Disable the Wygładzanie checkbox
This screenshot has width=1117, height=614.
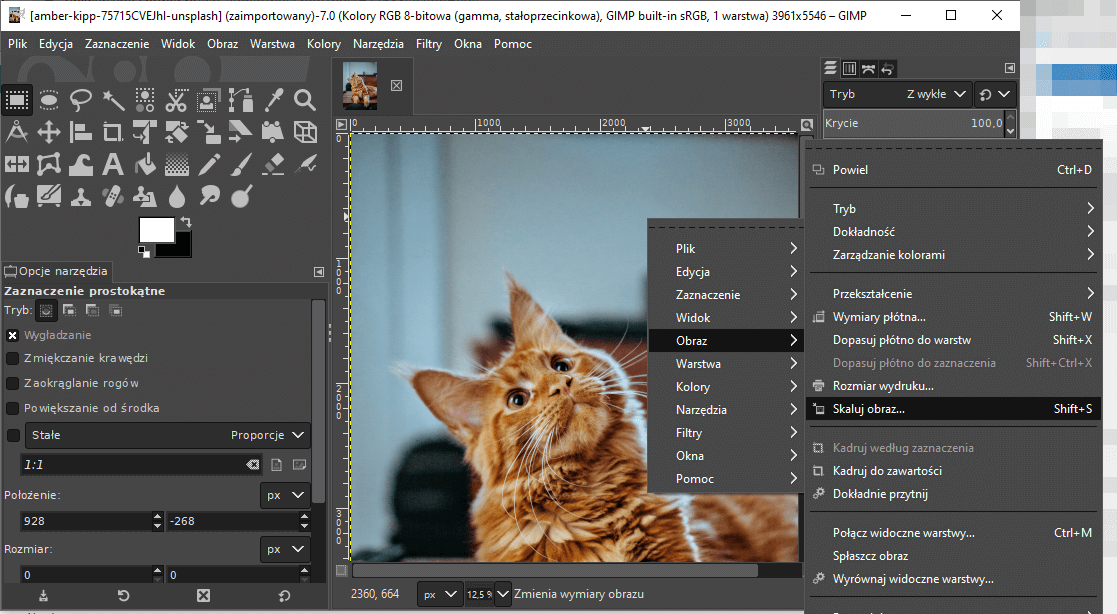(11, 335)
